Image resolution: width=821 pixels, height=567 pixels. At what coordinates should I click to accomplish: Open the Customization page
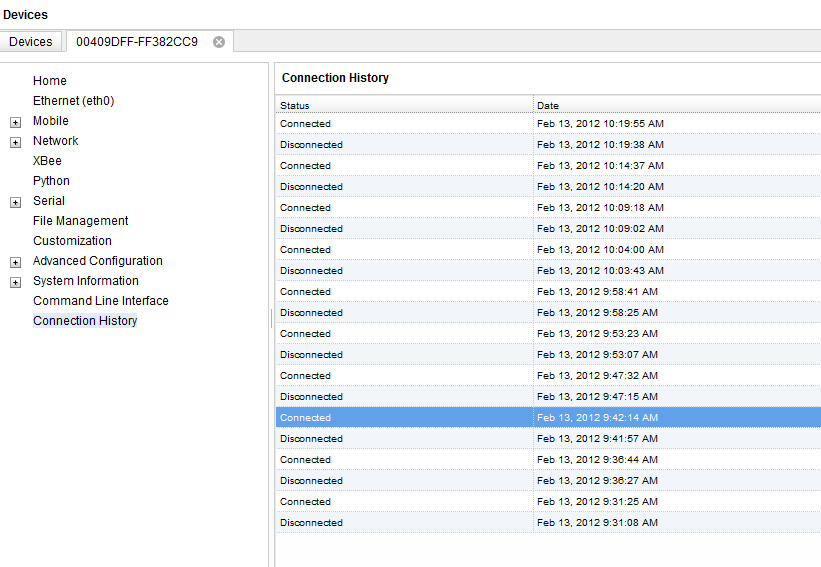72,241
